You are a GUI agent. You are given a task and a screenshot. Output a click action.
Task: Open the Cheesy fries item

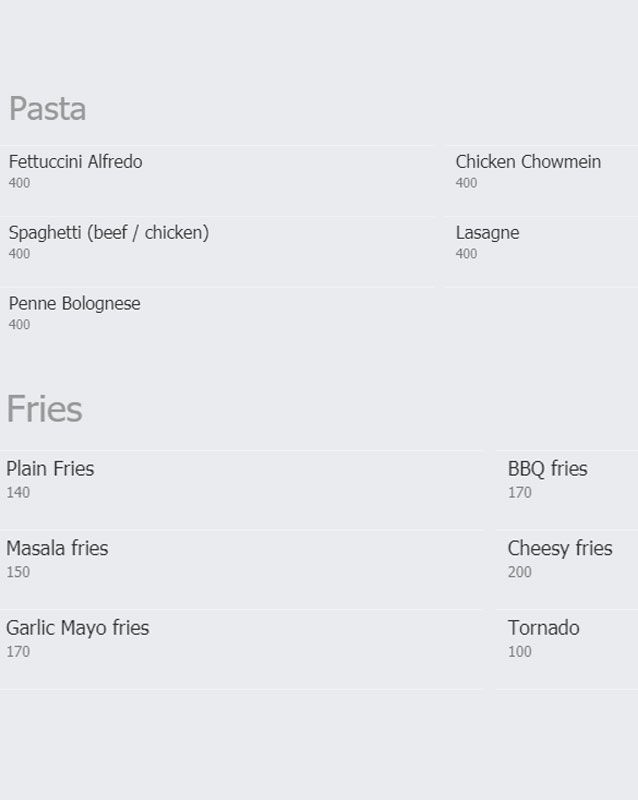(x=559, y=549)
